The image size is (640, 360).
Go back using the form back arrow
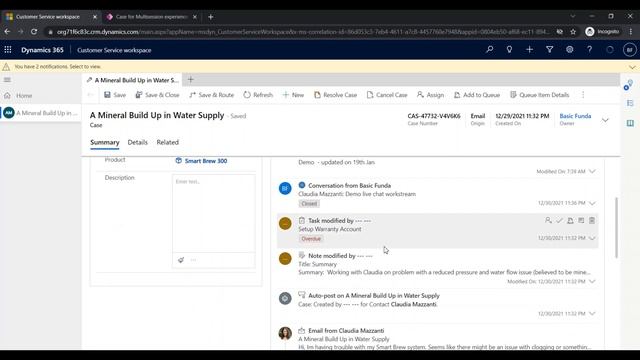[x=91, y=95]
